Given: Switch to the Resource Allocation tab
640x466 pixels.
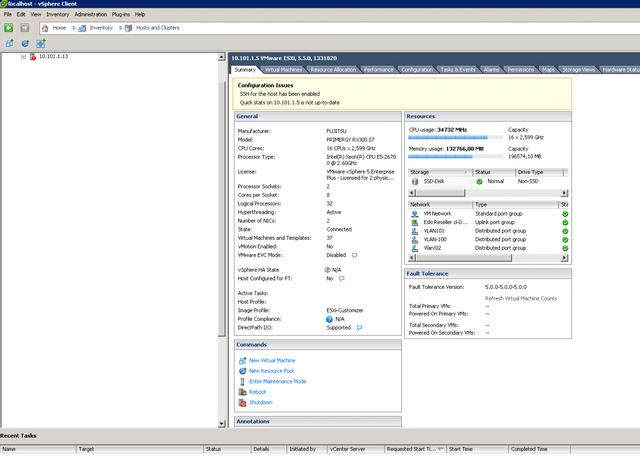Looking at the screenshot, I should pyautogui.click(x=333, y=70).
